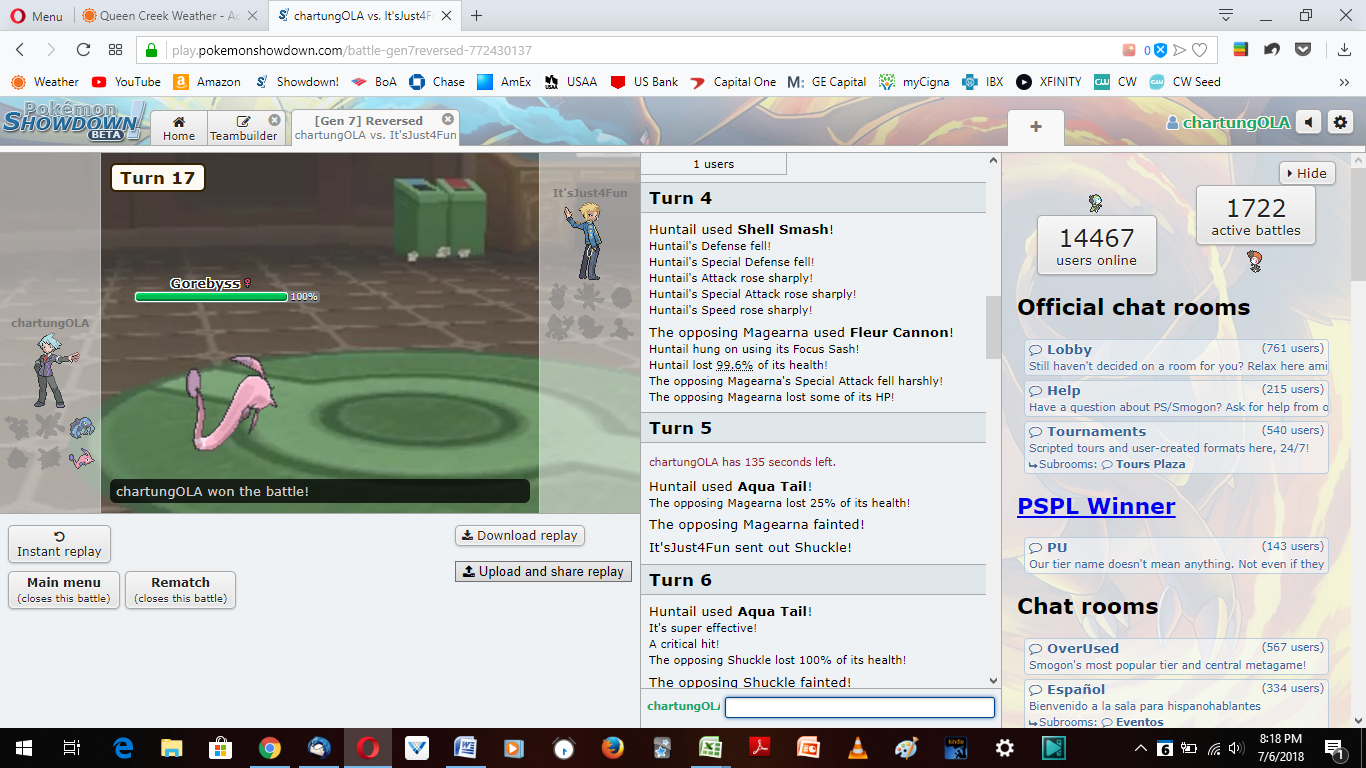Add page to bookmarks with heart icon
The width and height of the screenshot is (1366, 768).
coord(1200,50)
